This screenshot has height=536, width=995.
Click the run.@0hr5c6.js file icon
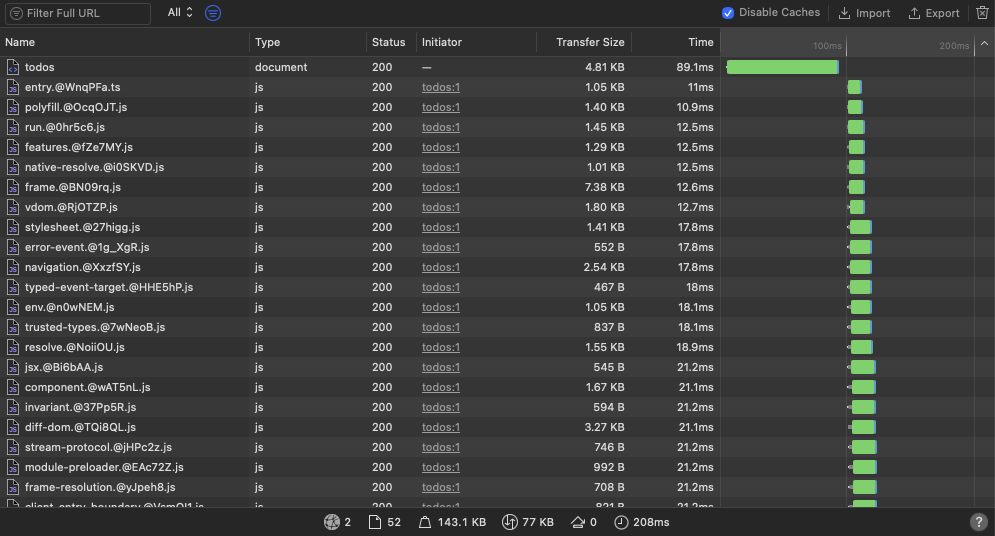click(x=13, y=127)
